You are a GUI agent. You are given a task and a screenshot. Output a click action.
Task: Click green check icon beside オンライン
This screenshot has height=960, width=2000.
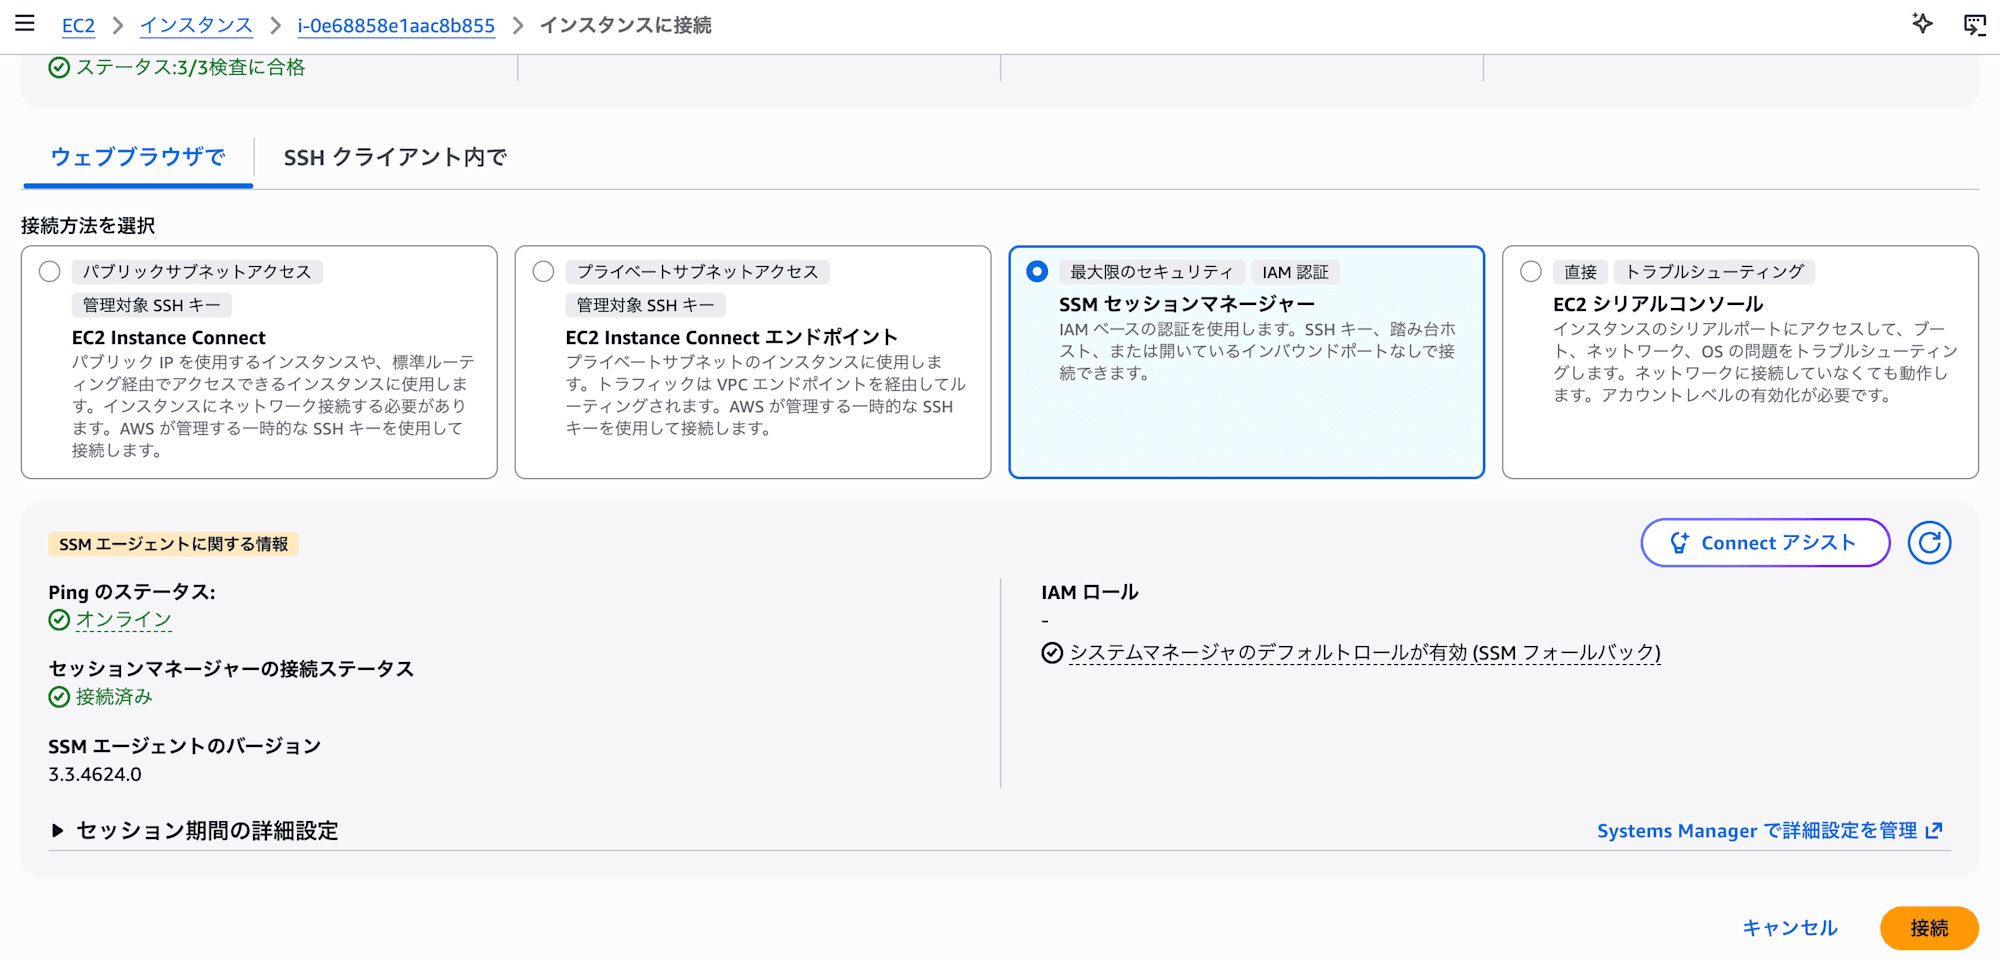point(59,620)
